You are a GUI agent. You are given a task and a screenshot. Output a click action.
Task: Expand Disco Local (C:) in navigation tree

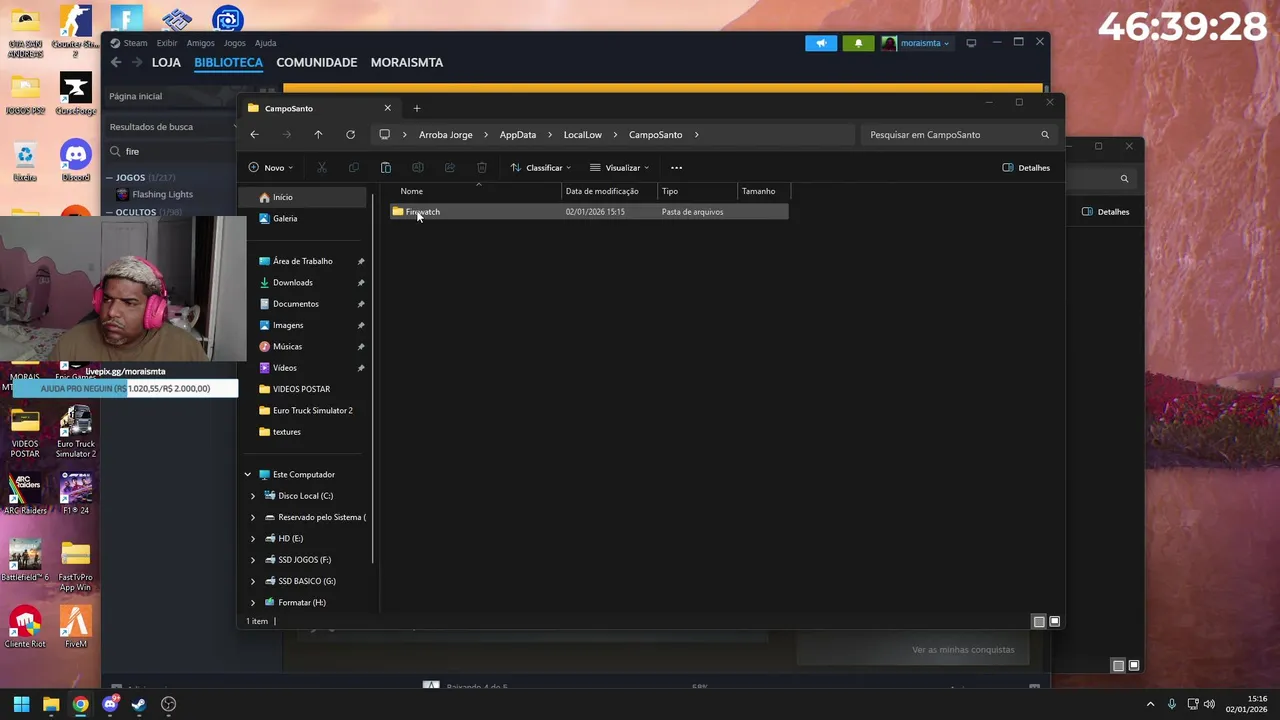click(253, 496)
